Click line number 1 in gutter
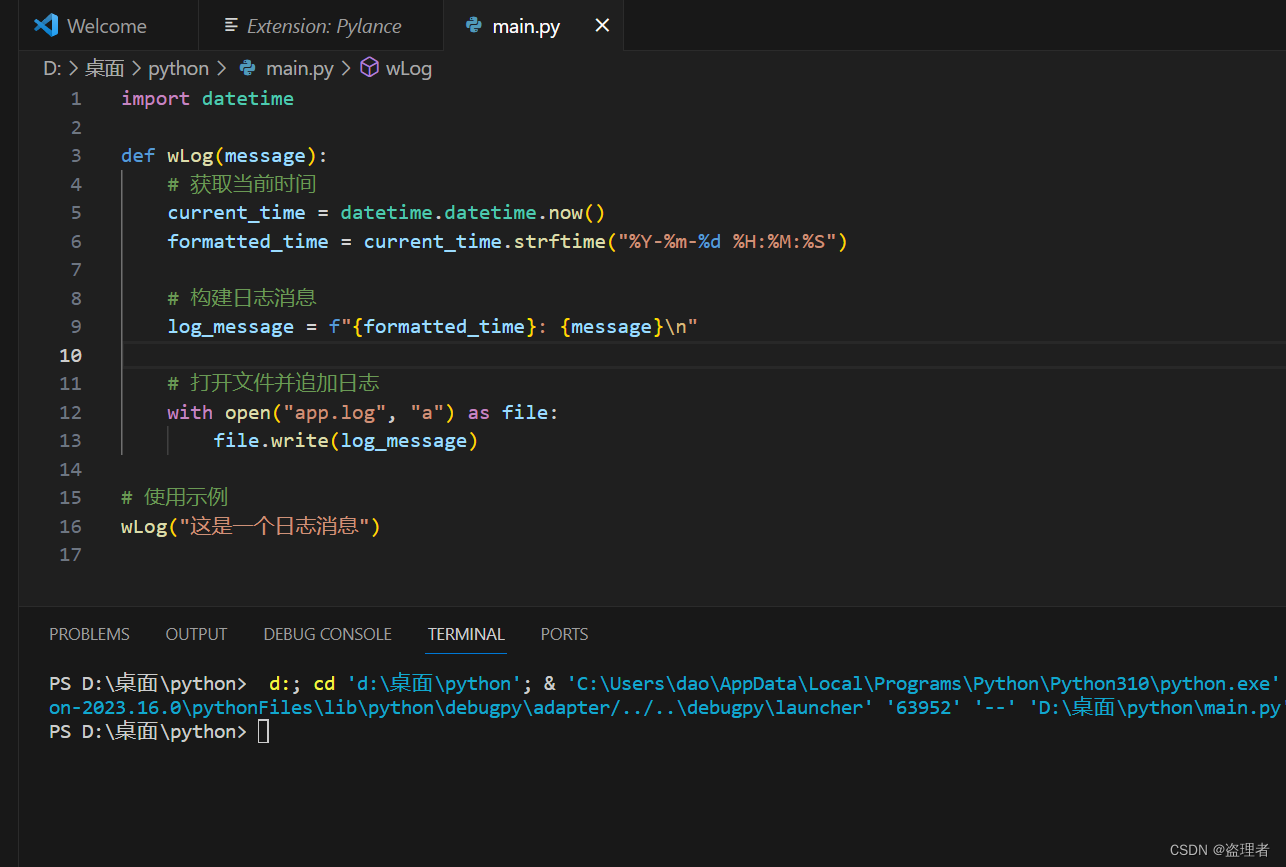This screenshot has height=867, width=1286. pos(76,99)
